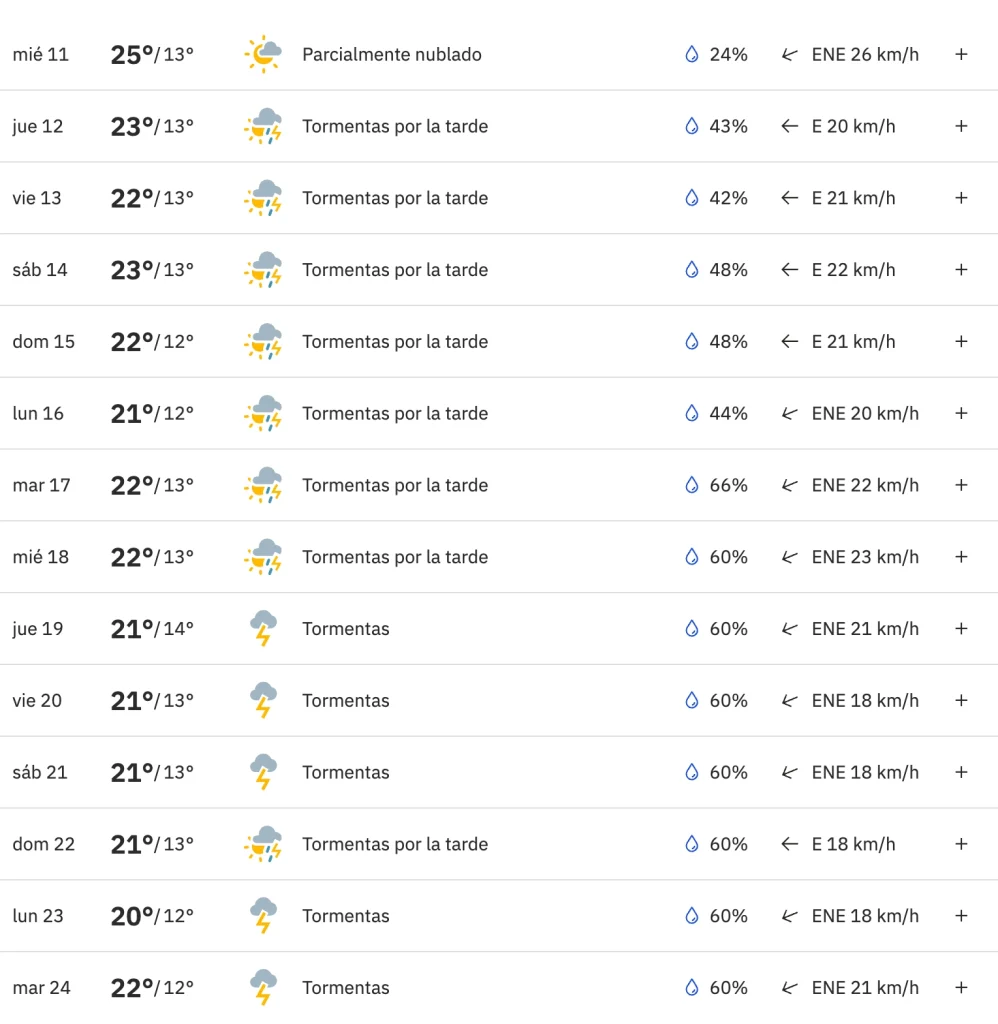Click the wind arrow icon for vie 20
998x1024 pixels.
tap(790, 701)
